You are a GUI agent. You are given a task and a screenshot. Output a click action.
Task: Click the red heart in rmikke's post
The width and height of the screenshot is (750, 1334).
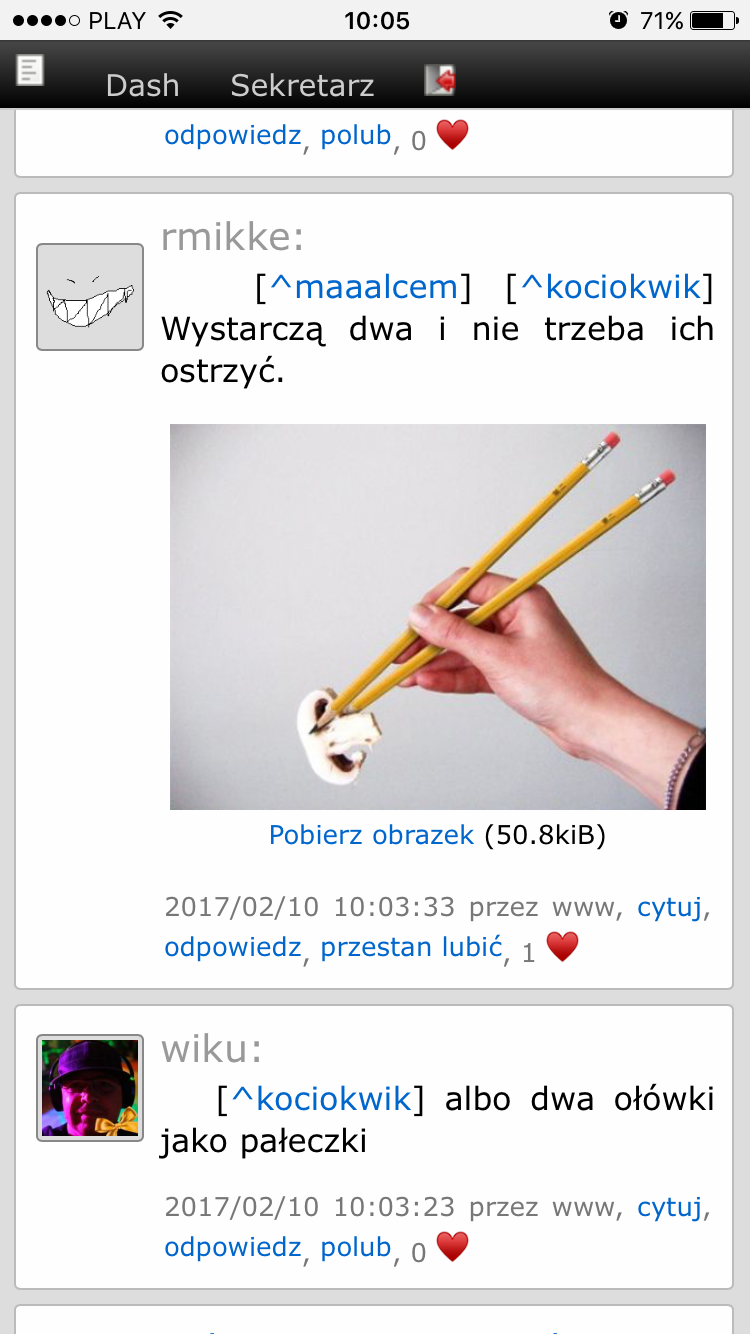pos(562,946)
